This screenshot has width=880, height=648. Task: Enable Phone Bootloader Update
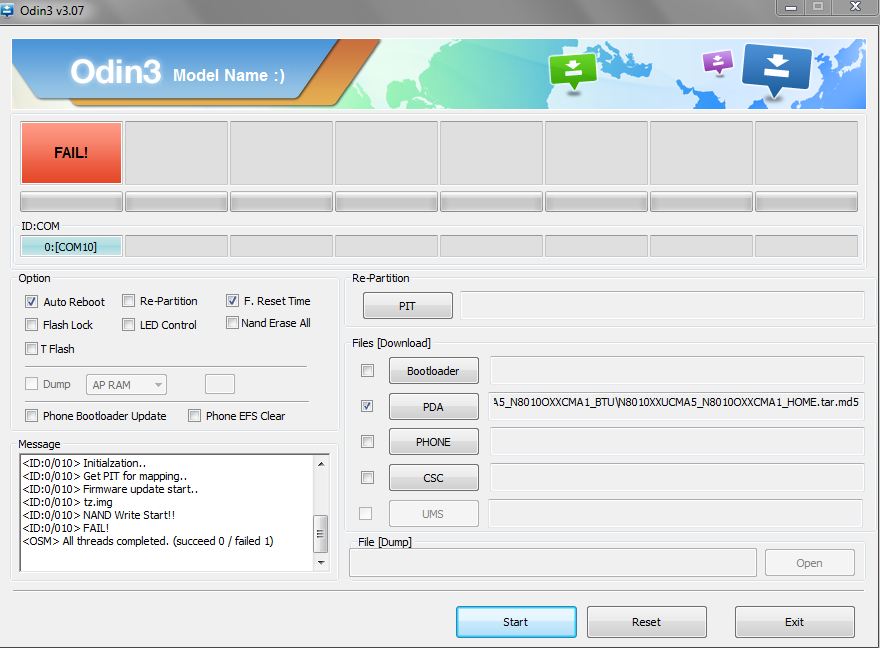pos(31,415)
